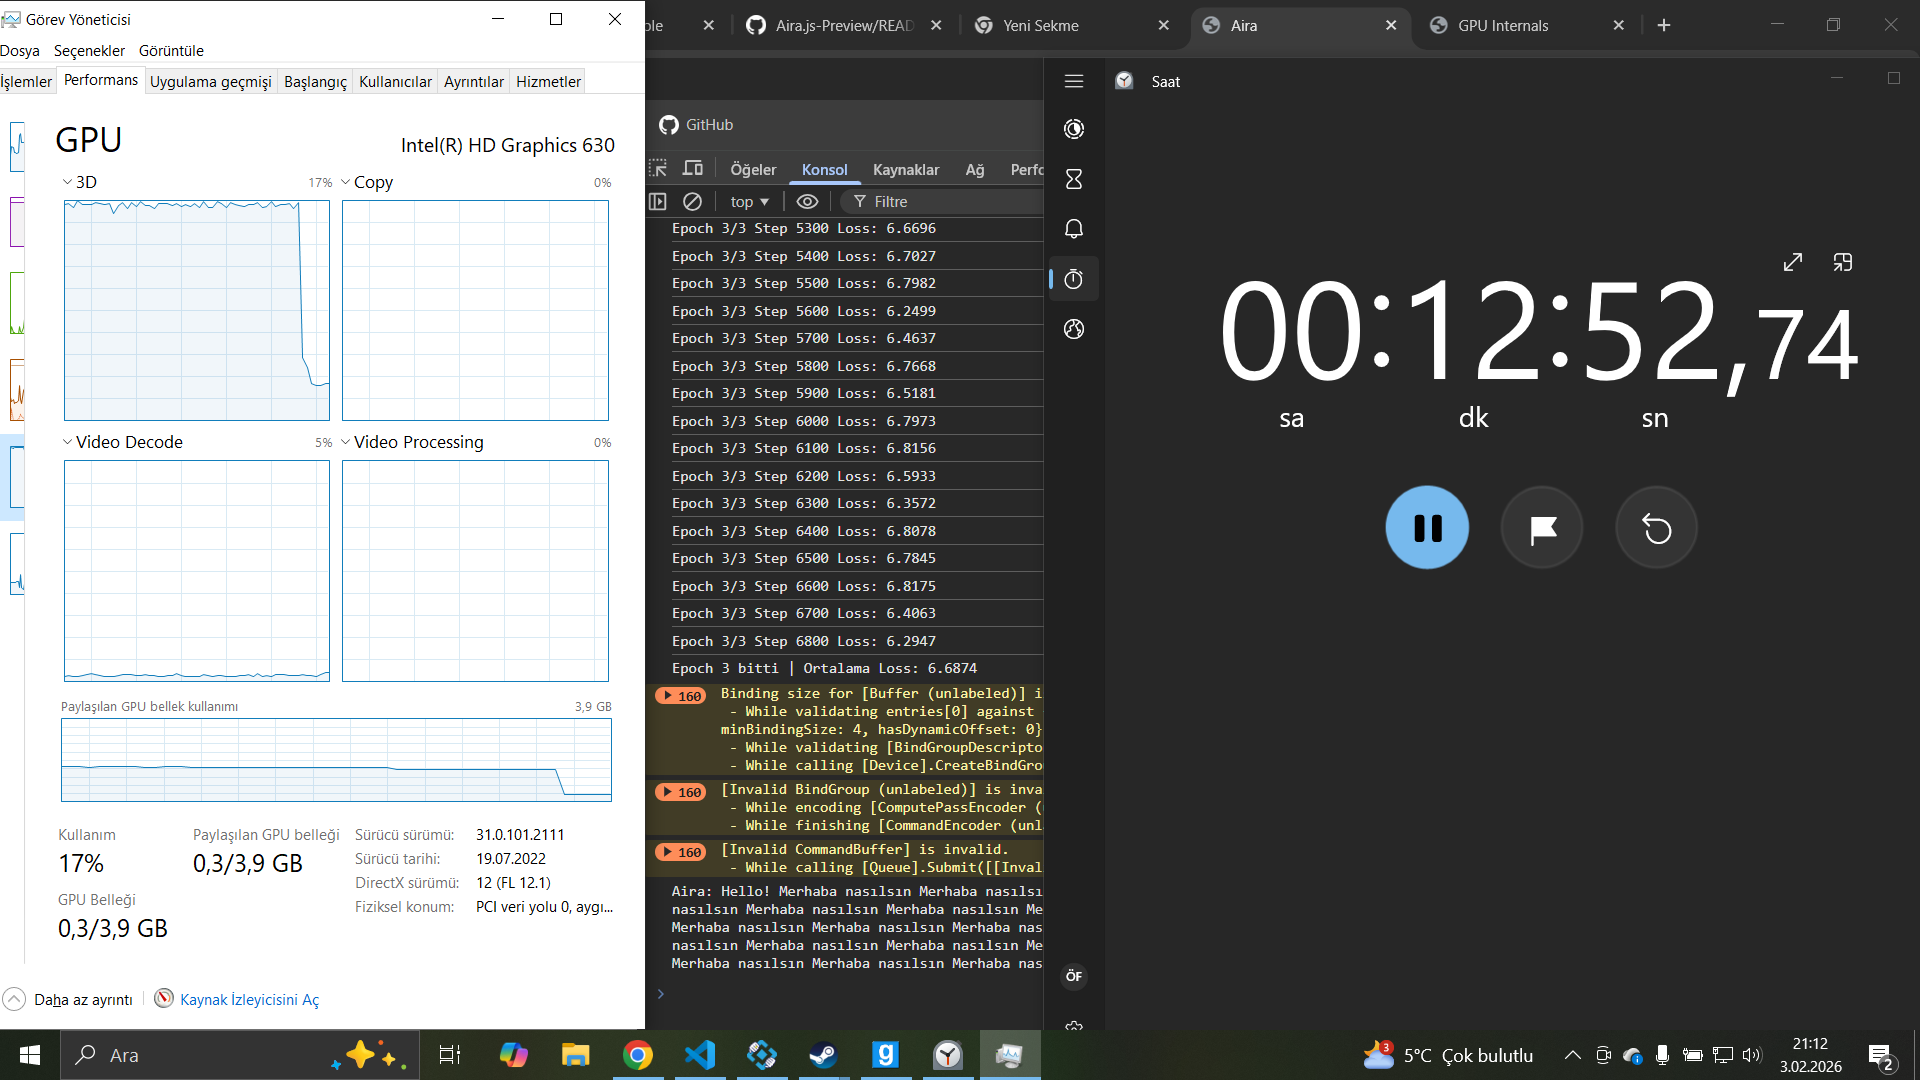Select the inspect element tool in DevTools
Screen dimensions: 1920x1080
point(659,168)
